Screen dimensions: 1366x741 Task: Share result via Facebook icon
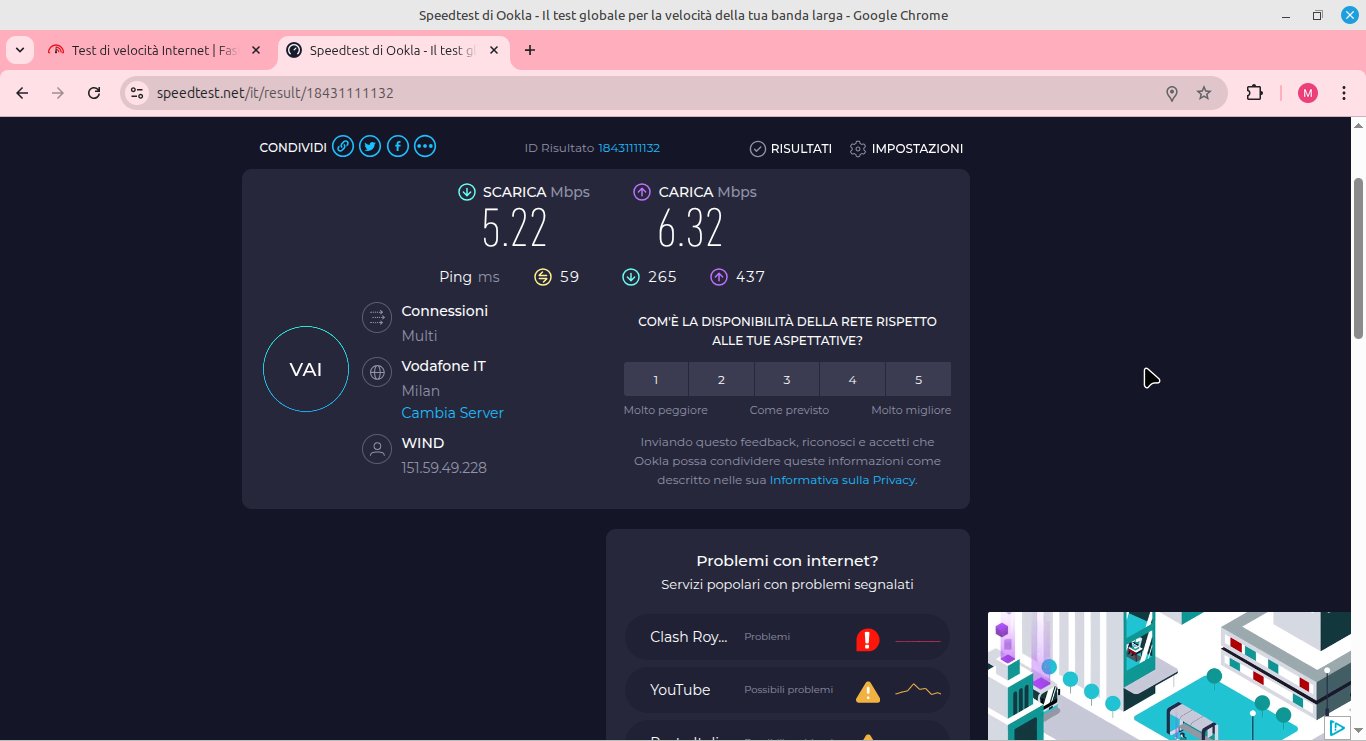(397, 147)
